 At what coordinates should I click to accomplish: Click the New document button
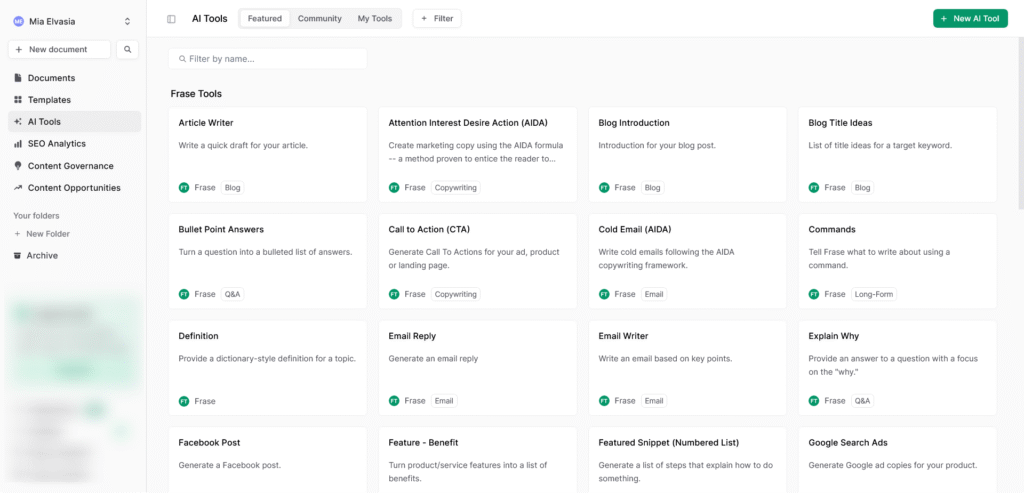(x=59, y=49)
